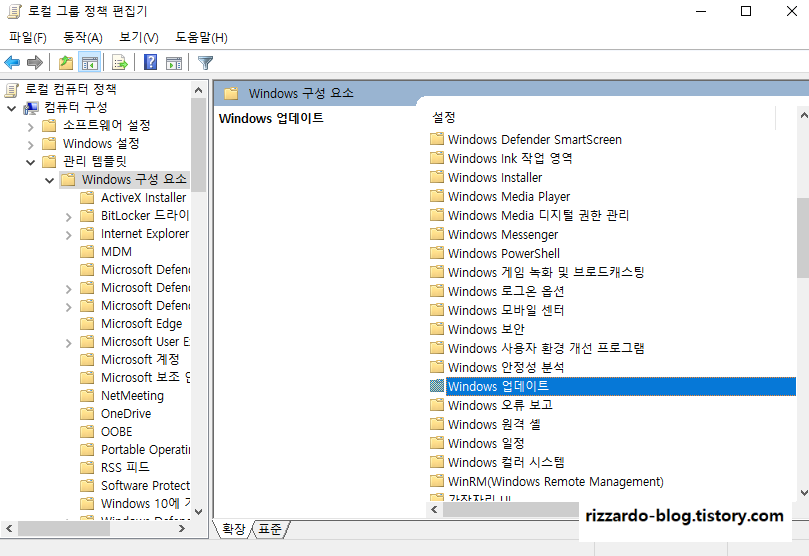This screenshot has width=809, height=556.
Task: Click the Windows Installer folder icon
Action: 437,177
